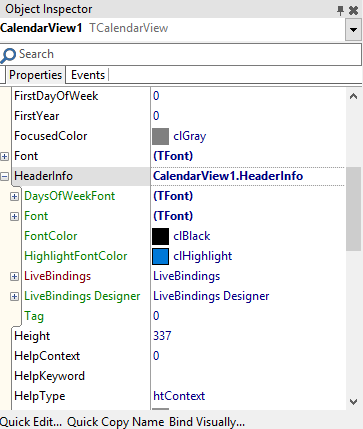Screen dimensions: 363x429
Task: Click Quick Copy Name link
Action: pyautogui.click(x=115, y=422)
